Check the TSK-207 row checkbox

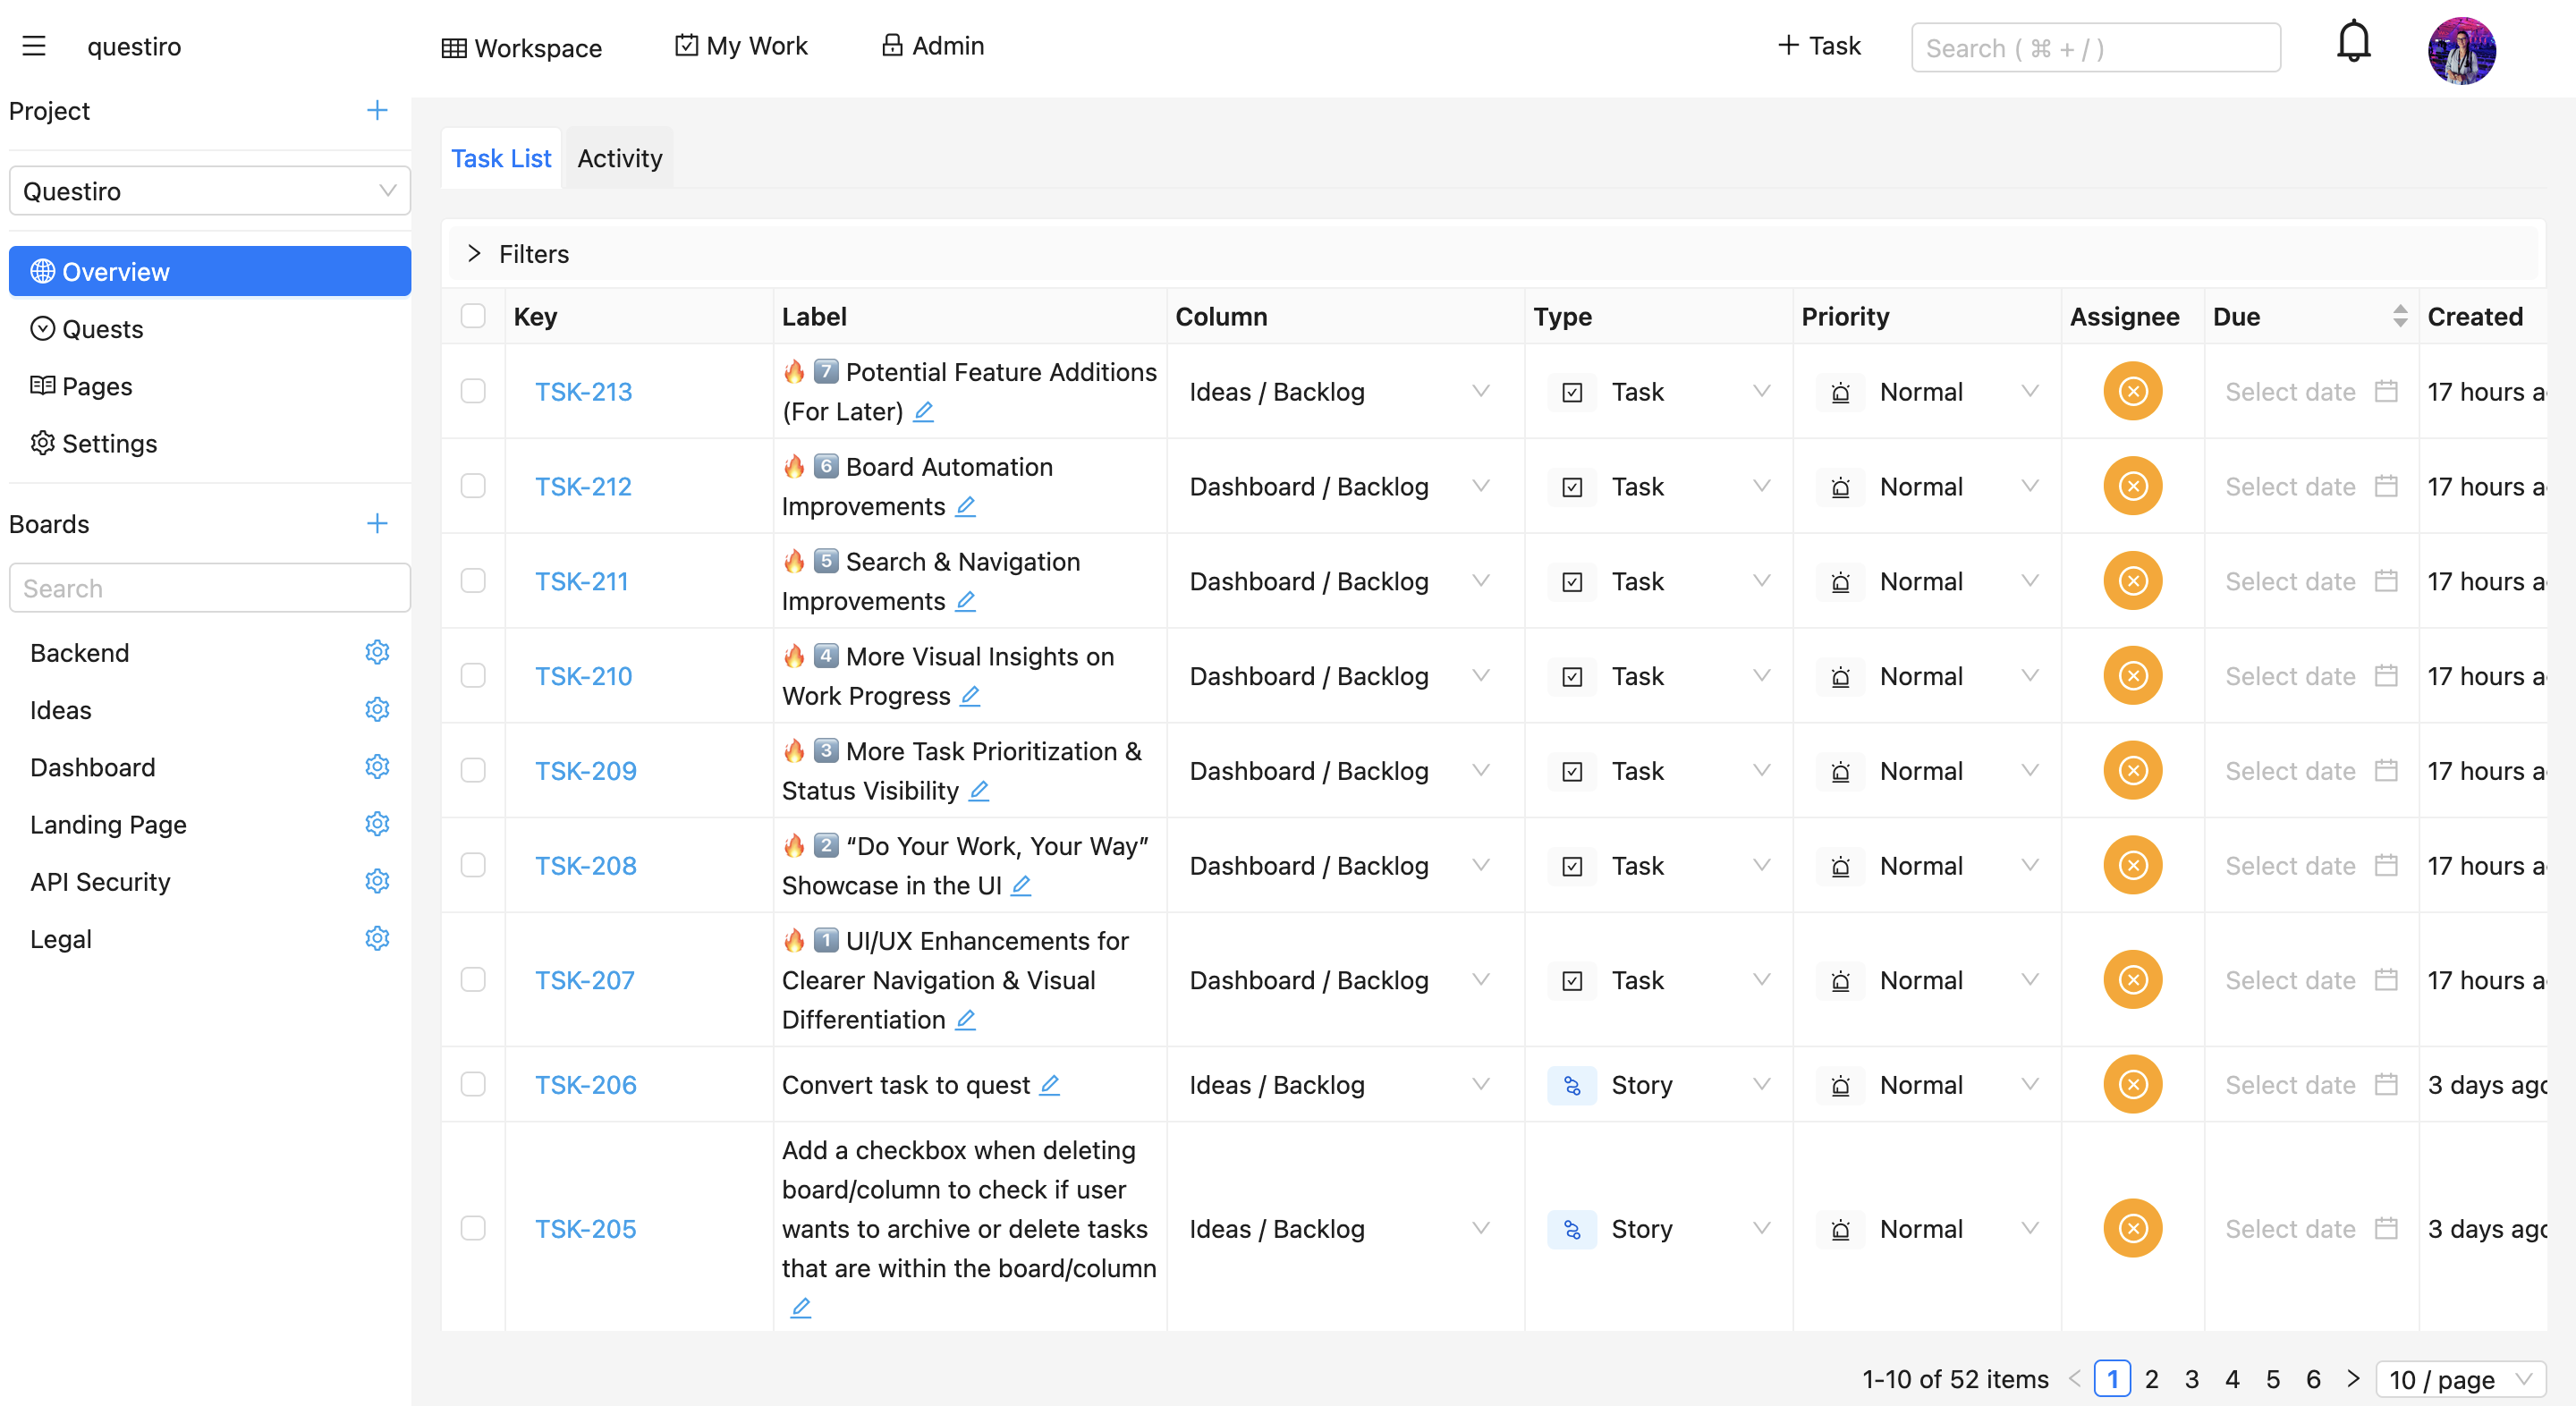click(x=473, y=979)
